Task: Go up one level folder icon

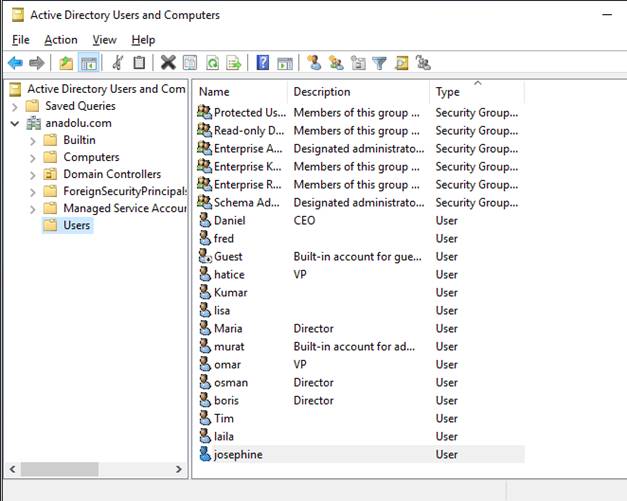Action: tap(66, 63)
